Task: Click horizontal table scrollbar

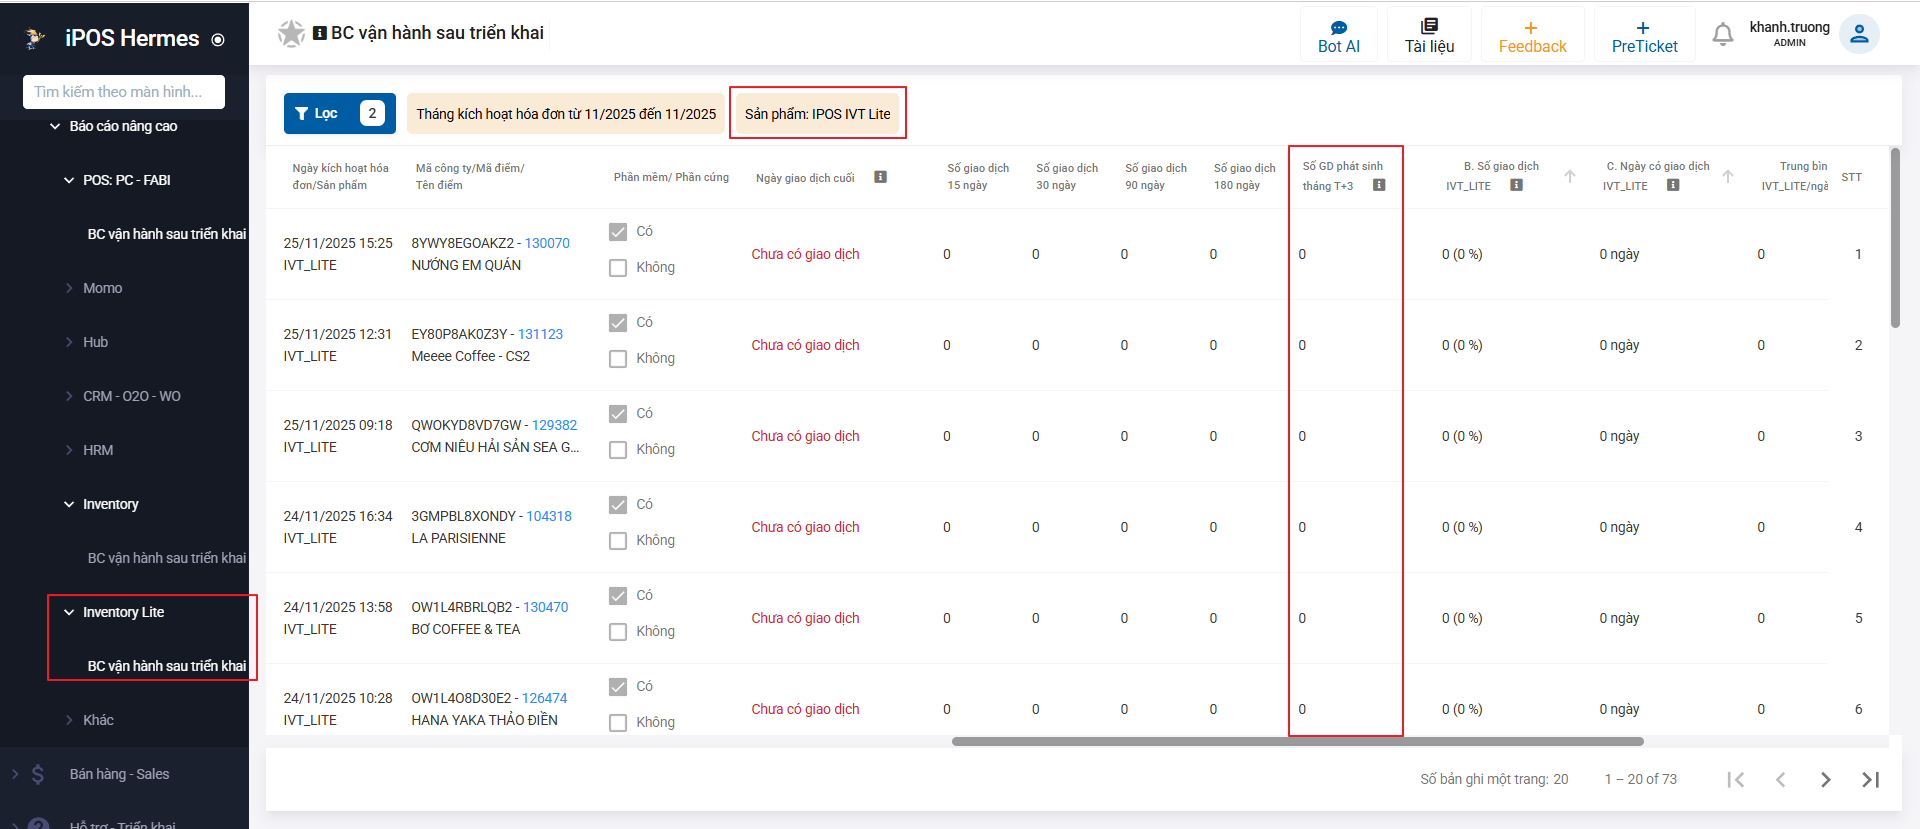Action: pos(1297,742)
